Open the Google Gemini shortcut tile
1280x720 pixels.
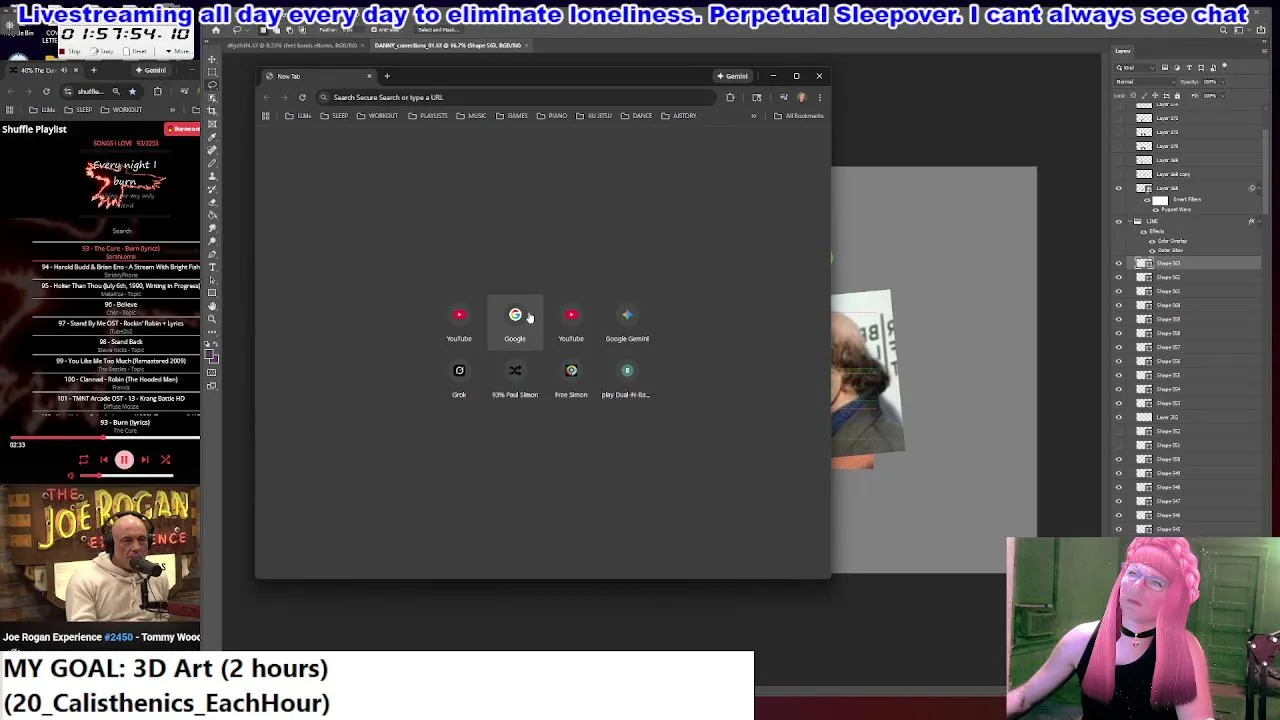(x=627, y=323)
